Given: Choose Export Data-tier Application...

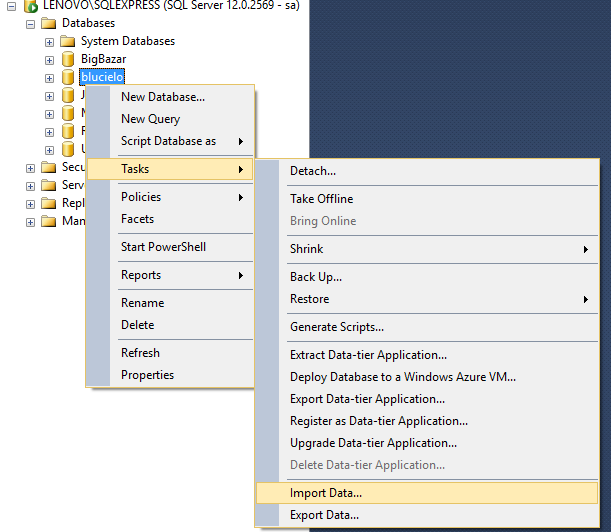Looking at the screenshot, I should [x=427, y=399].
